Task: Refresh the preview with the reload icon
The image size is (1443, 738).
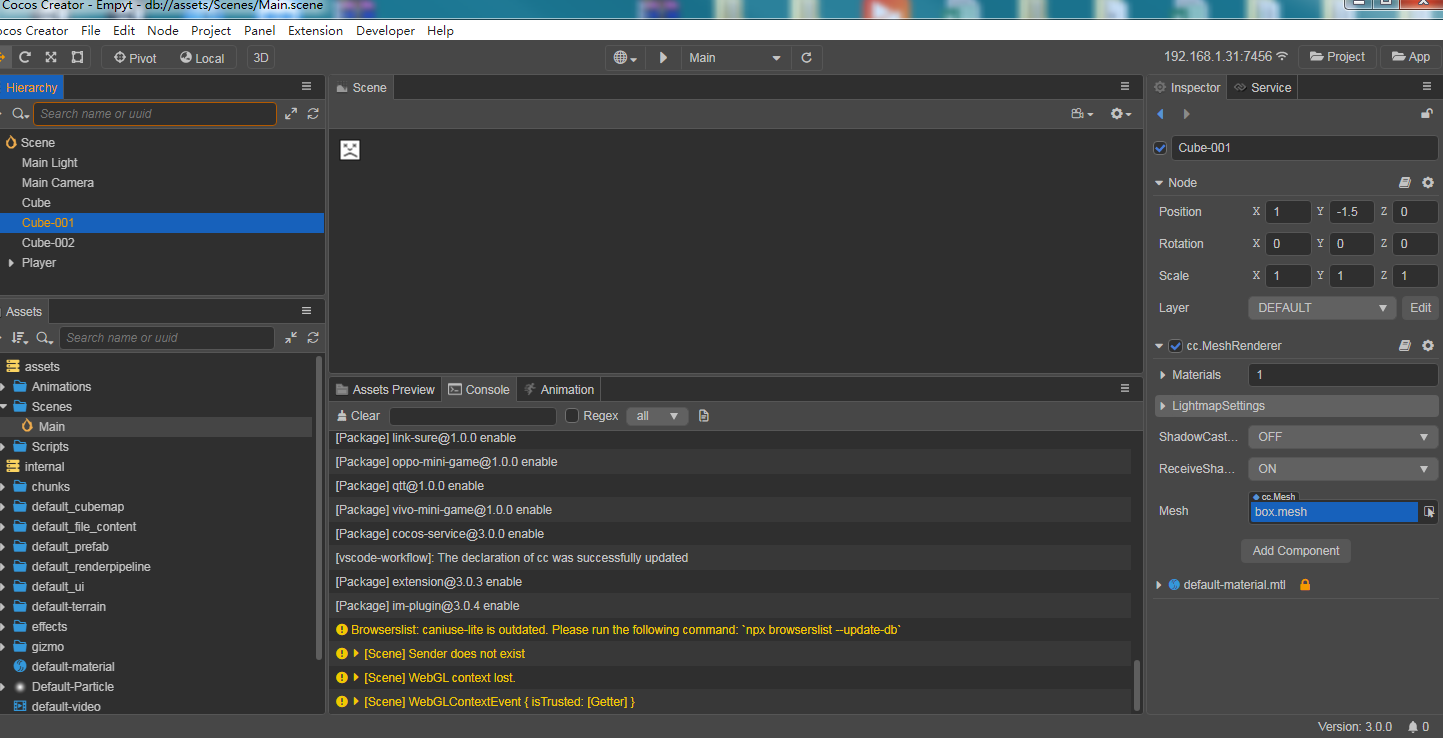Action: pos(807,58)
